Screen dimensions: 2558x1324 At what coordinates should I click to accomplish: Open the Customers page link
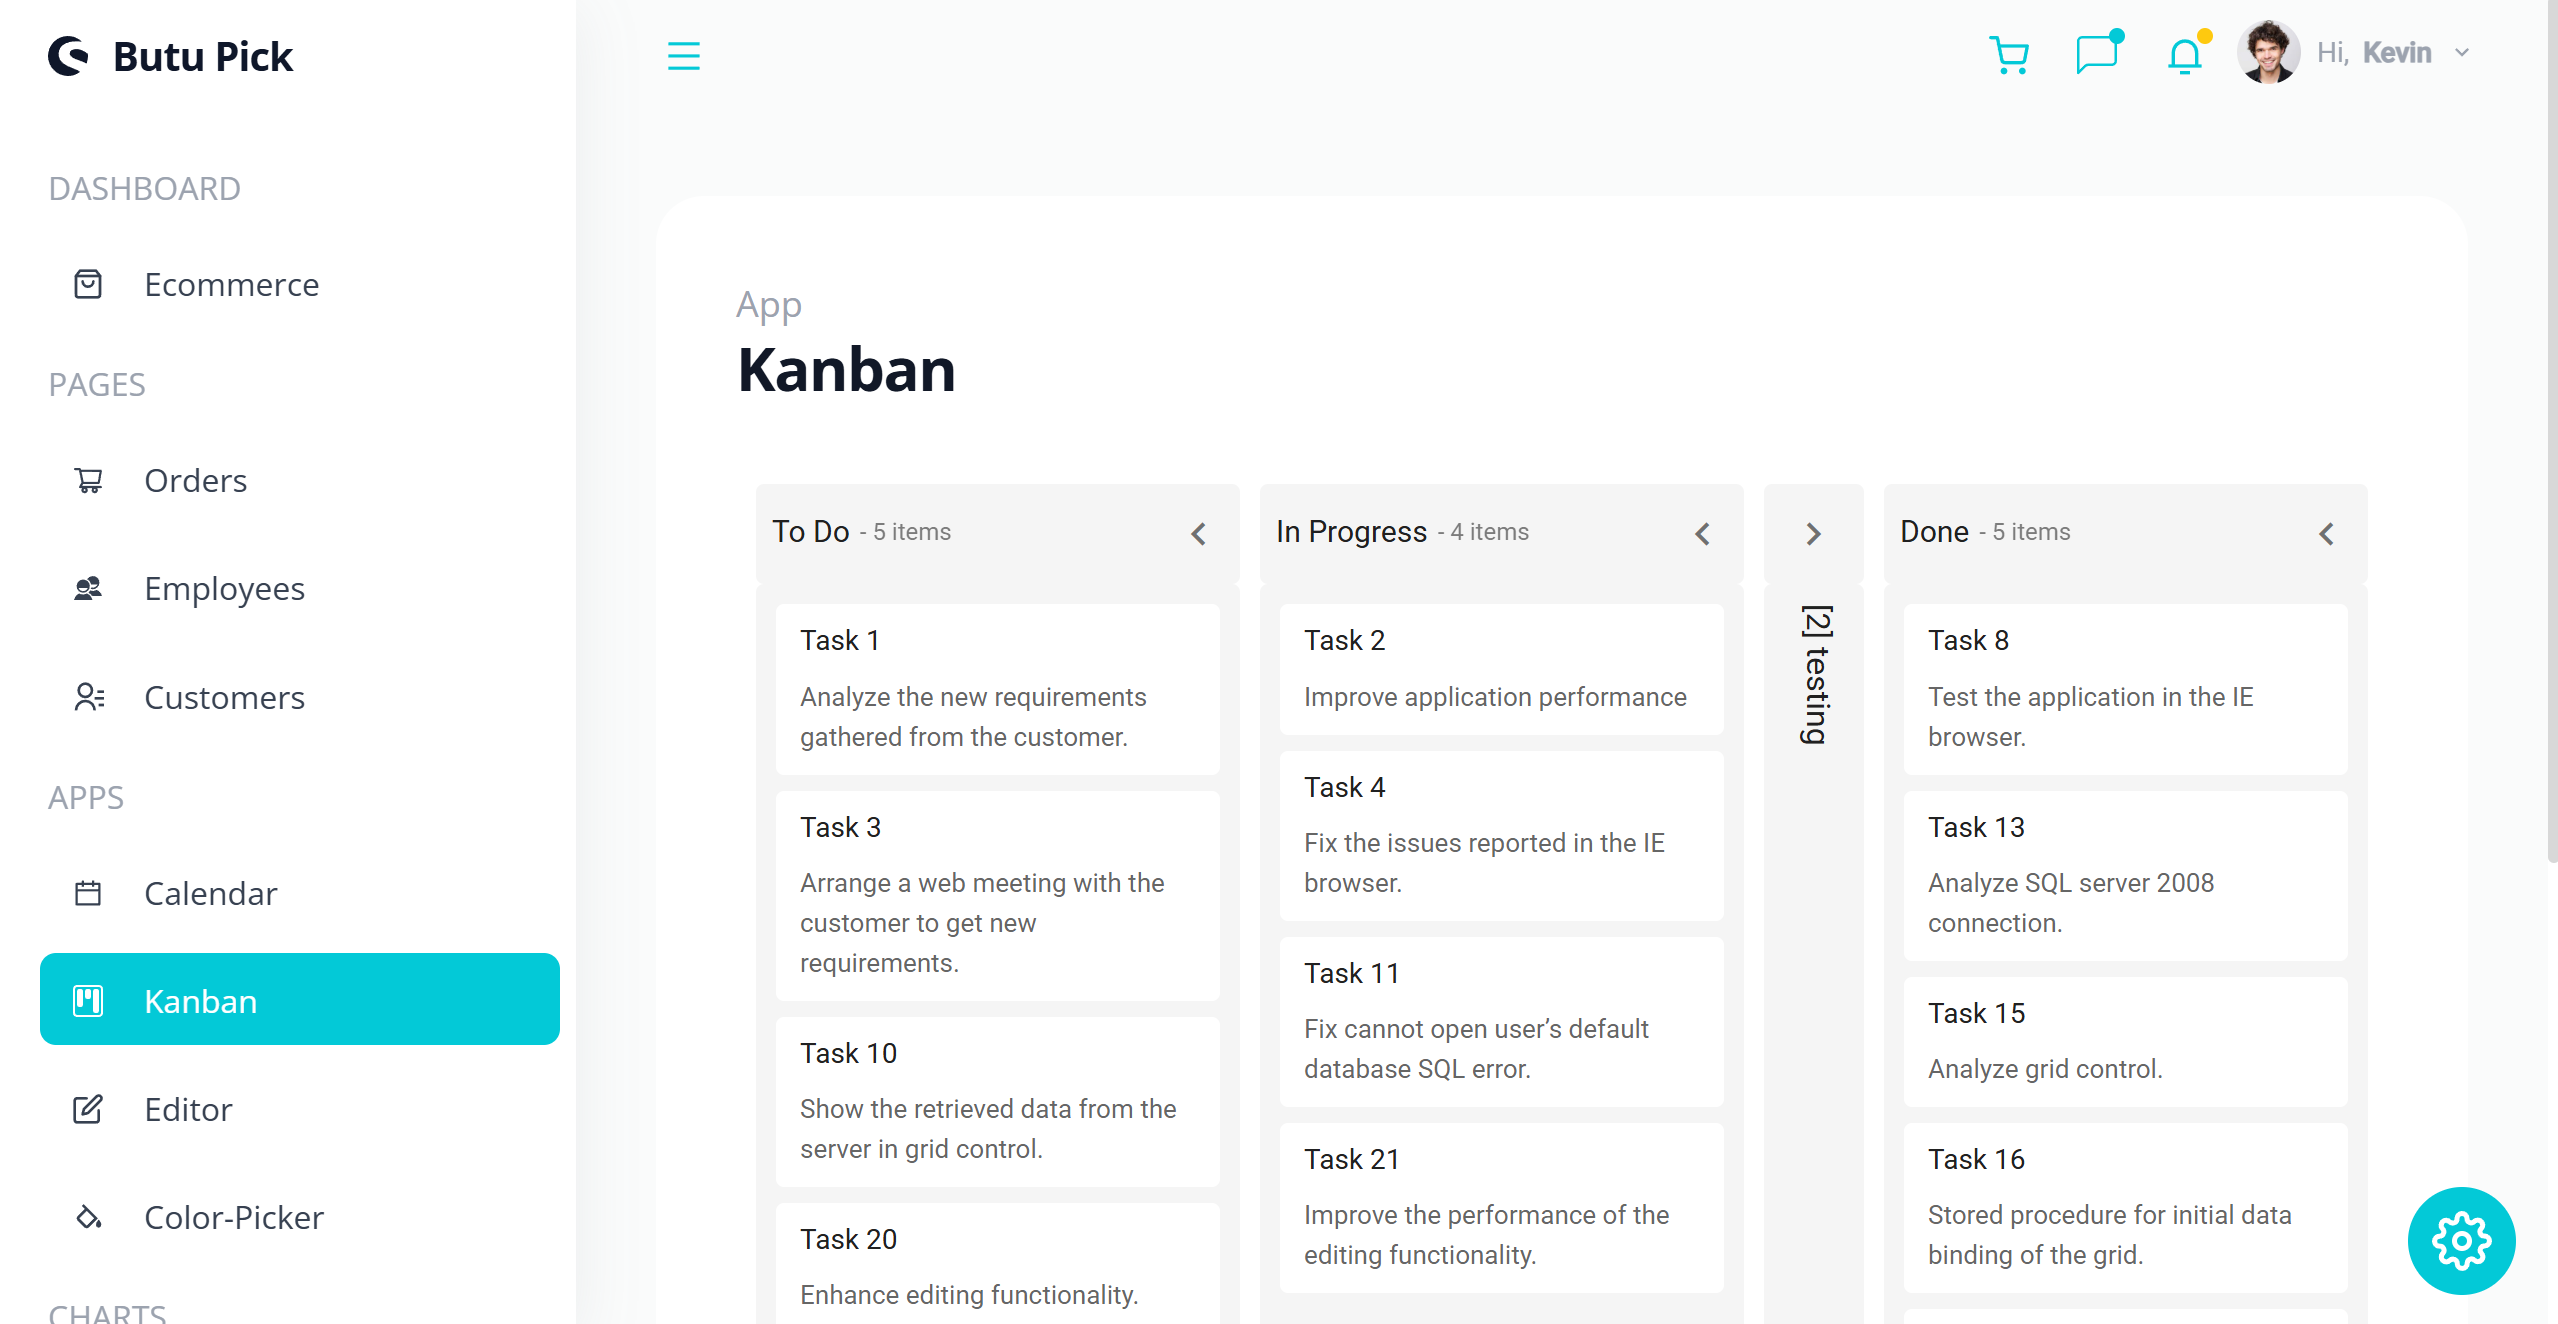pos(224,697)
